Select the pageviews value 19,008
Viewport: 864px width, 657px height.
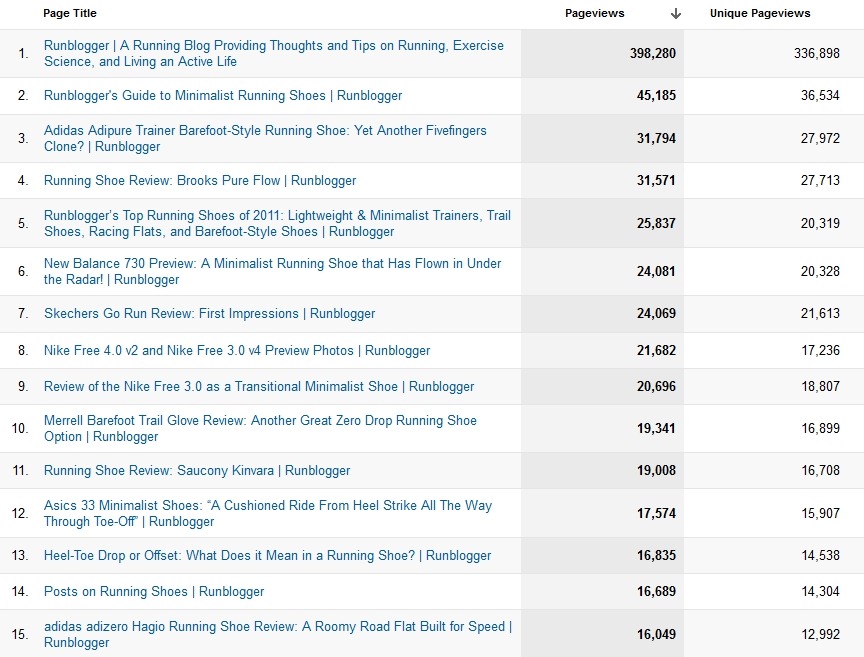pos(656,470)
